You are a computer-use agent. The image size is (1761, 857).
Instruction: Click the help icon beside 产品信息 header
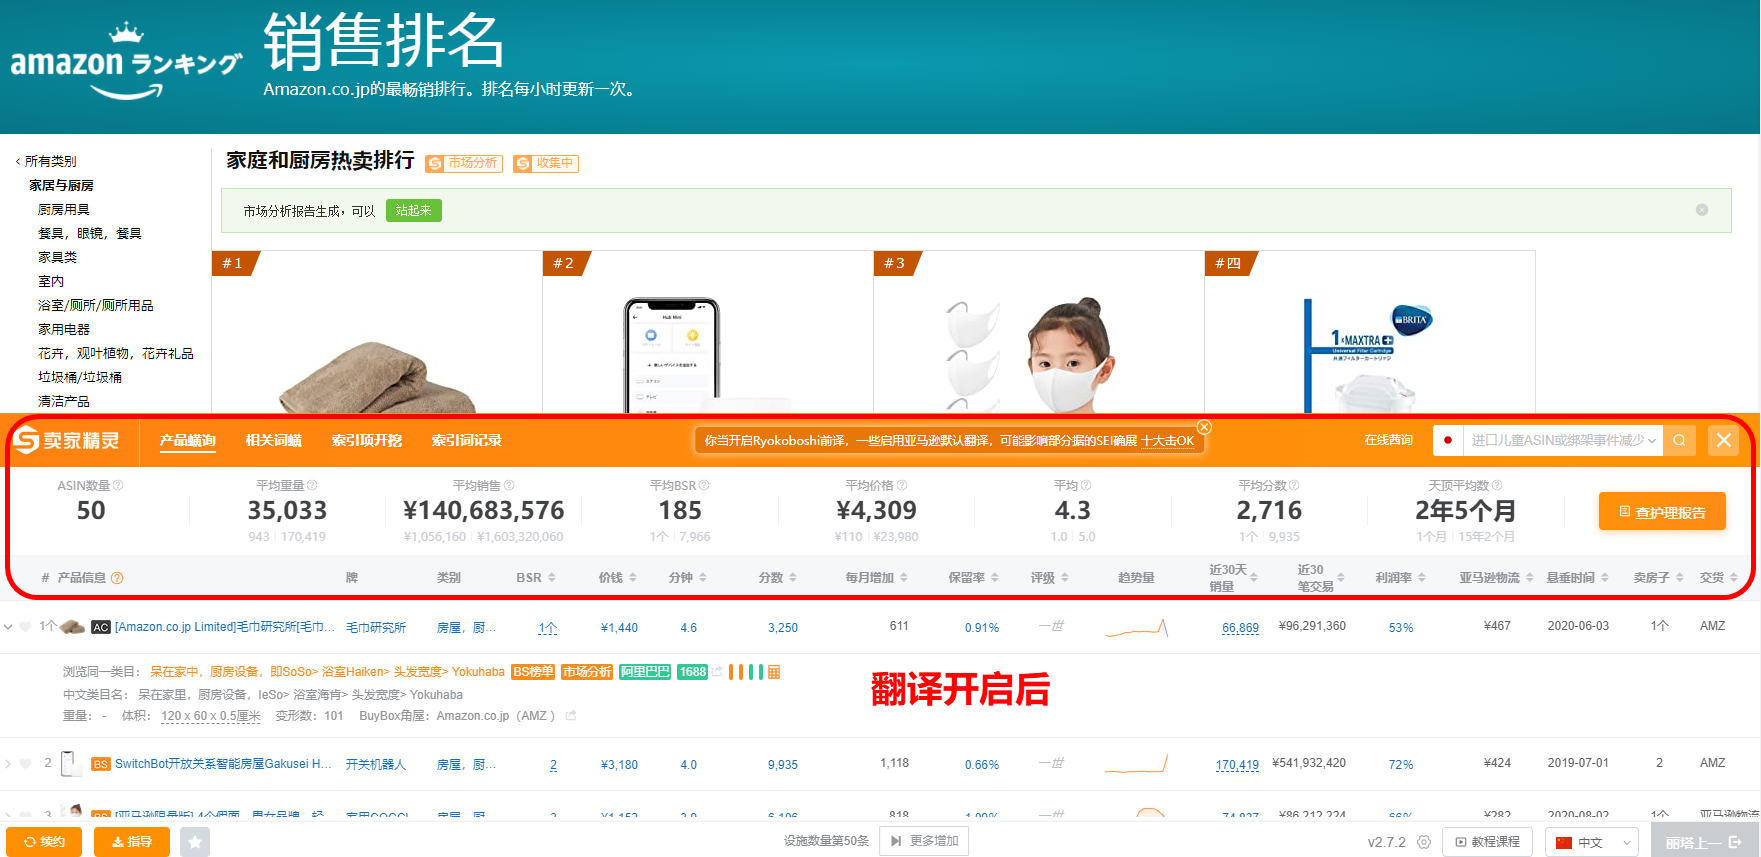pyautogui.click(x=117, y=578)
